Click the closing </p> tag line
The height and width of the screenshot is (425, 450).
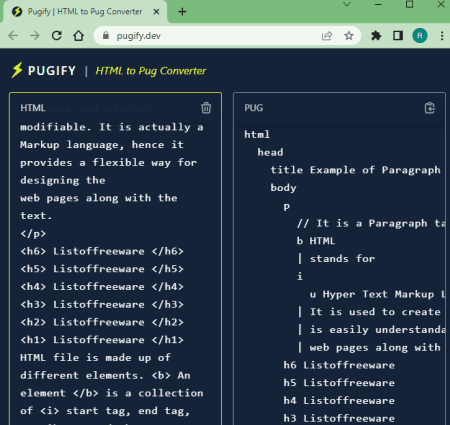[x=33, y=233]
